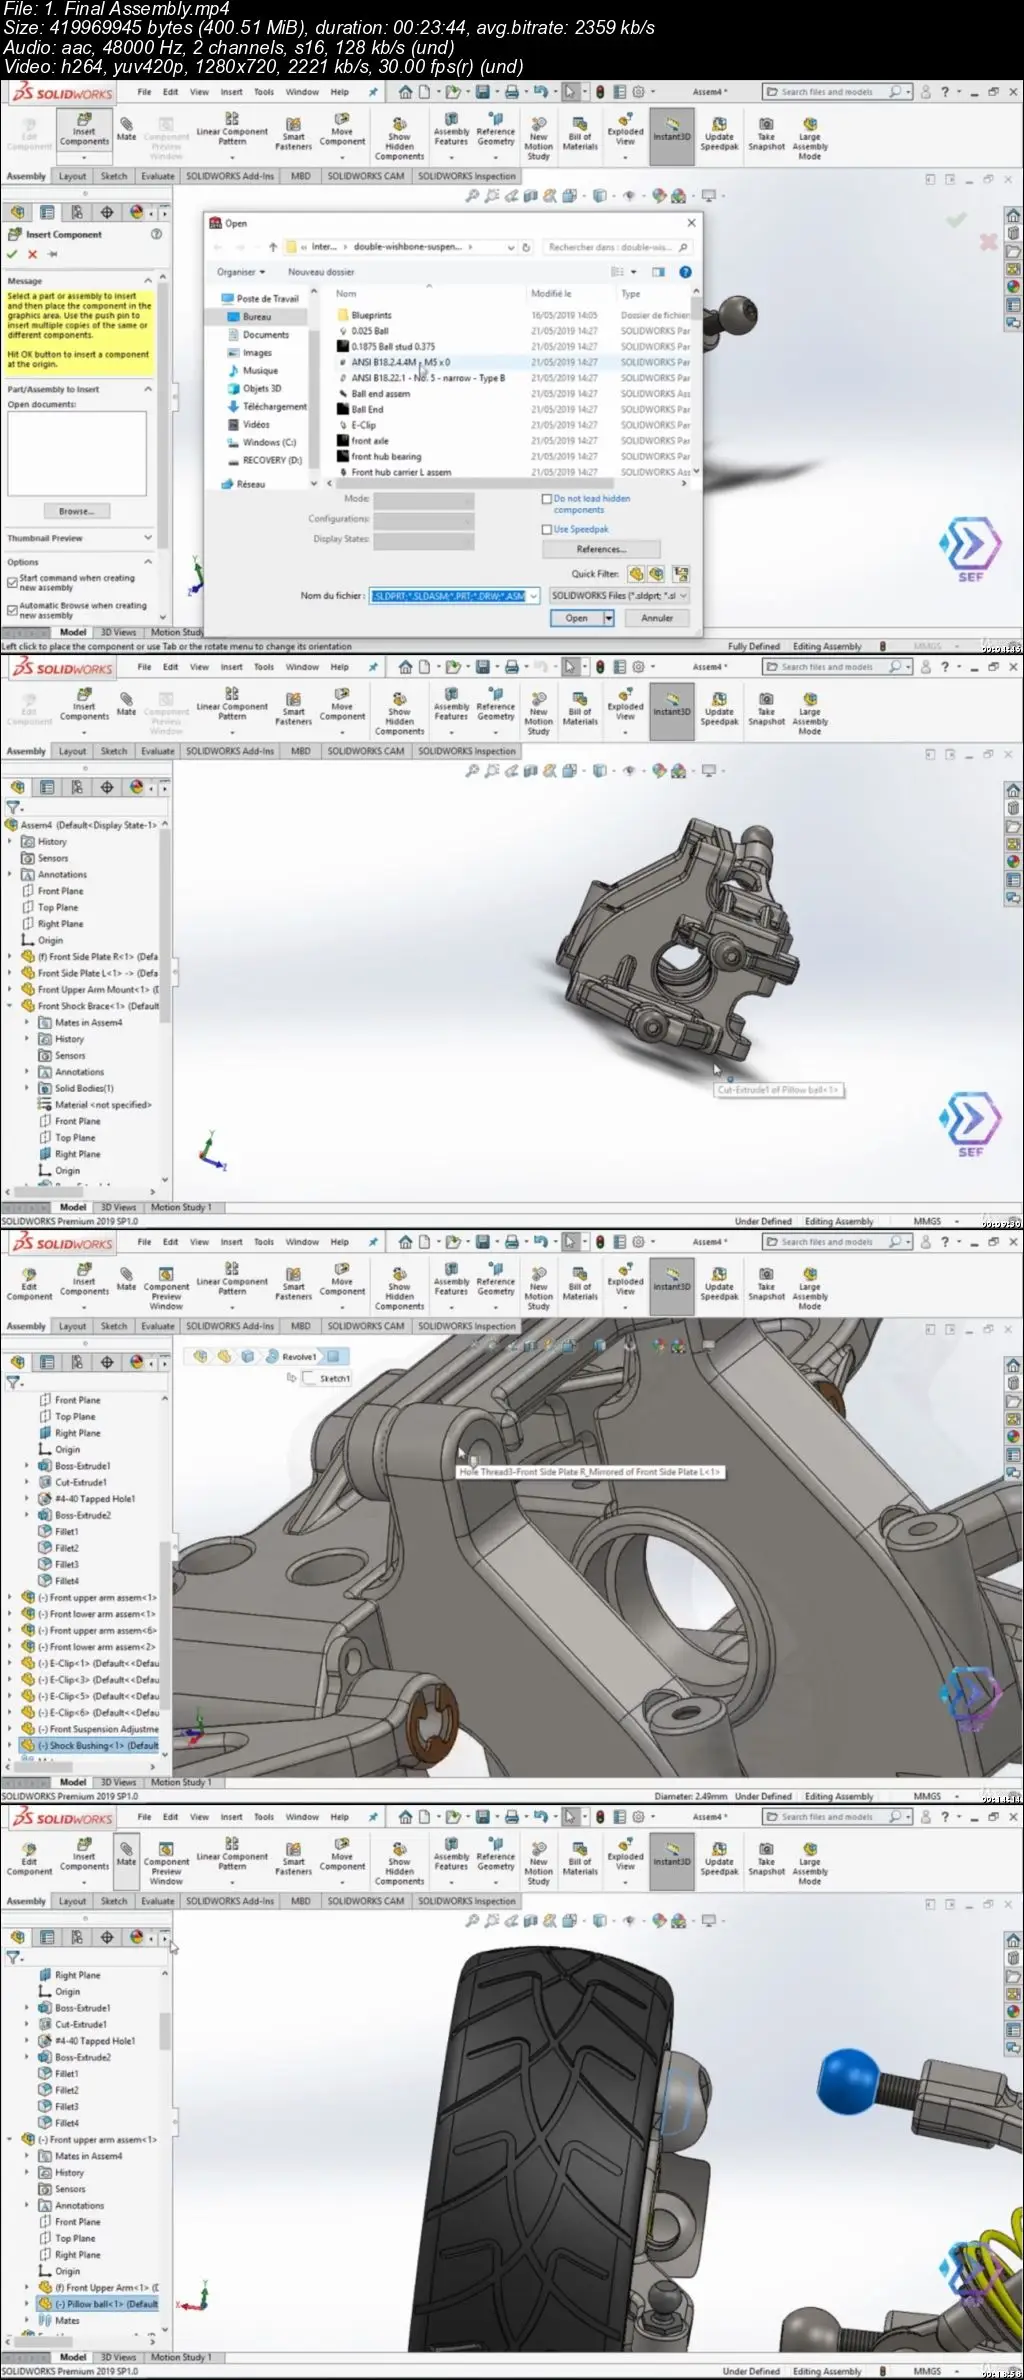Toggle Start command when creating new assembly
1024x2380 pixels.
(12, 582)
